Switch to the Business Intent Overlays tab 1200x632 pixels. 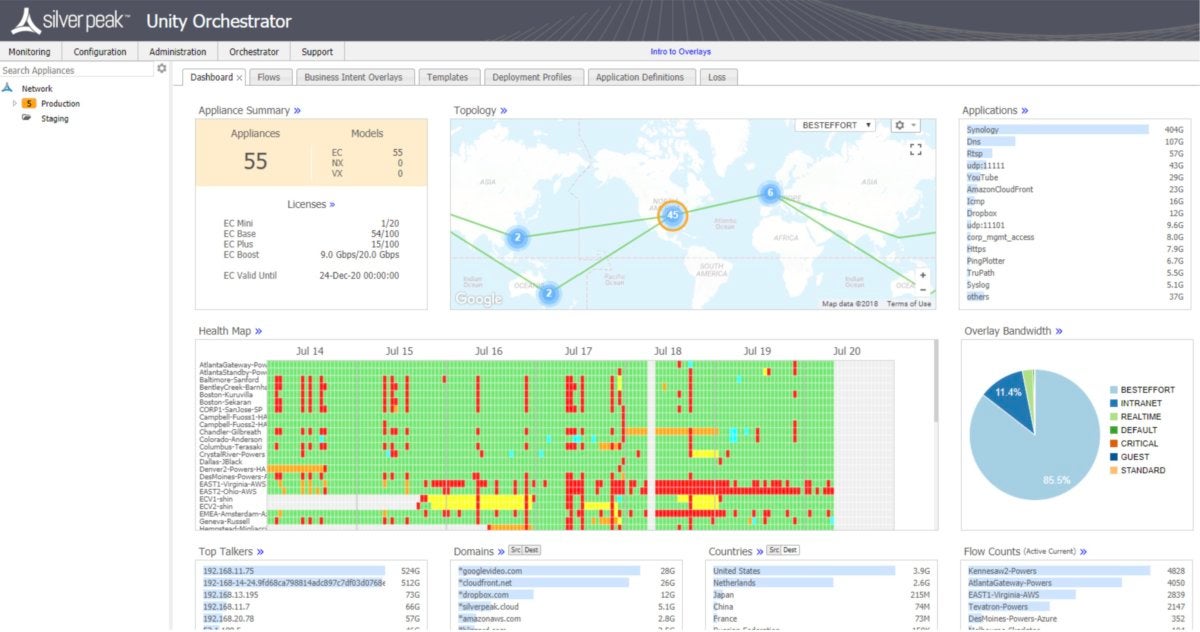click(354, 77)
